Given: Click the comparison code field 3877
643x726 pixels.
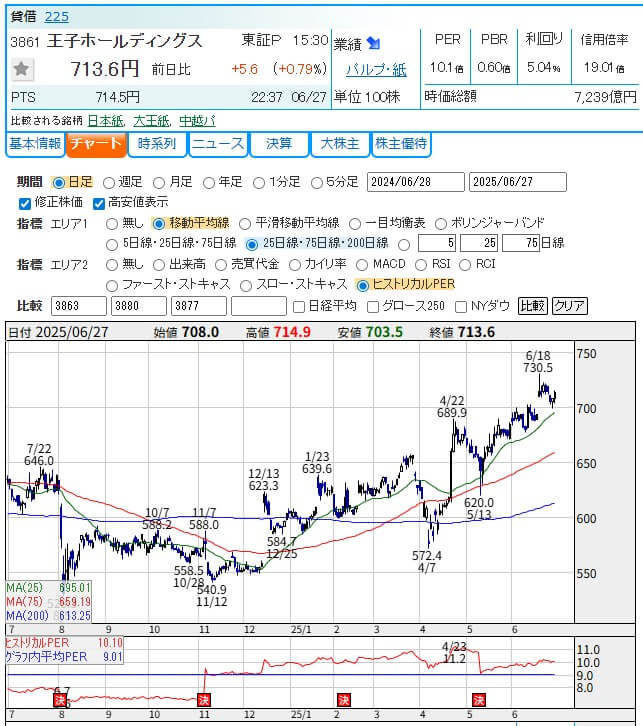Looking at the screenshot, I should point(199,306).
